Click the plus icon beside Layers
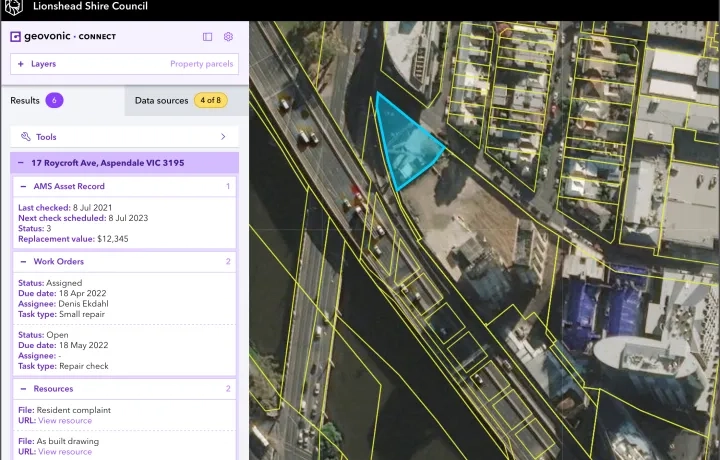720x460 pixels. (x=21, y=64)
